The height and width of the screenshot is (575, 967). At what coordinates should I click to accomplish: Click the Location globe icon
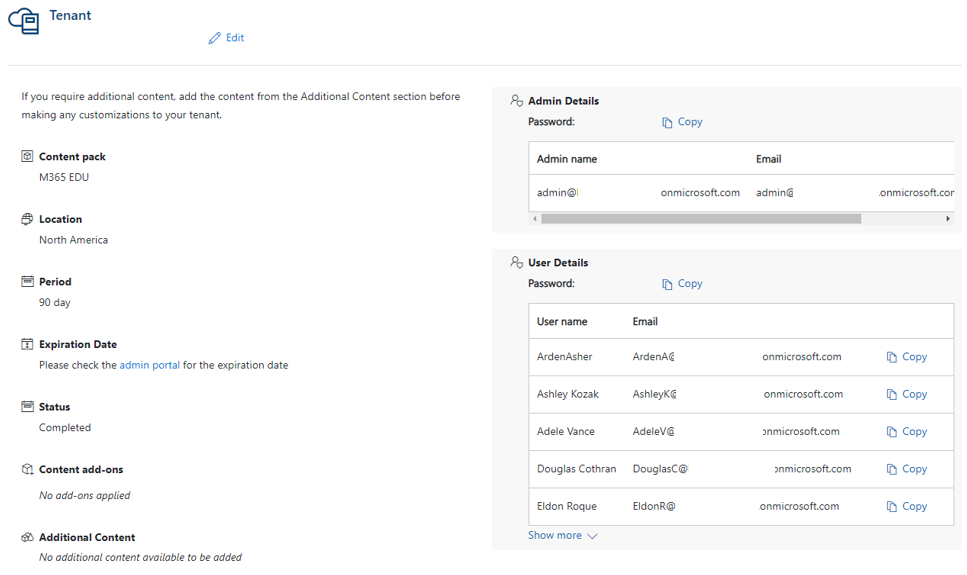coord(27,219)
